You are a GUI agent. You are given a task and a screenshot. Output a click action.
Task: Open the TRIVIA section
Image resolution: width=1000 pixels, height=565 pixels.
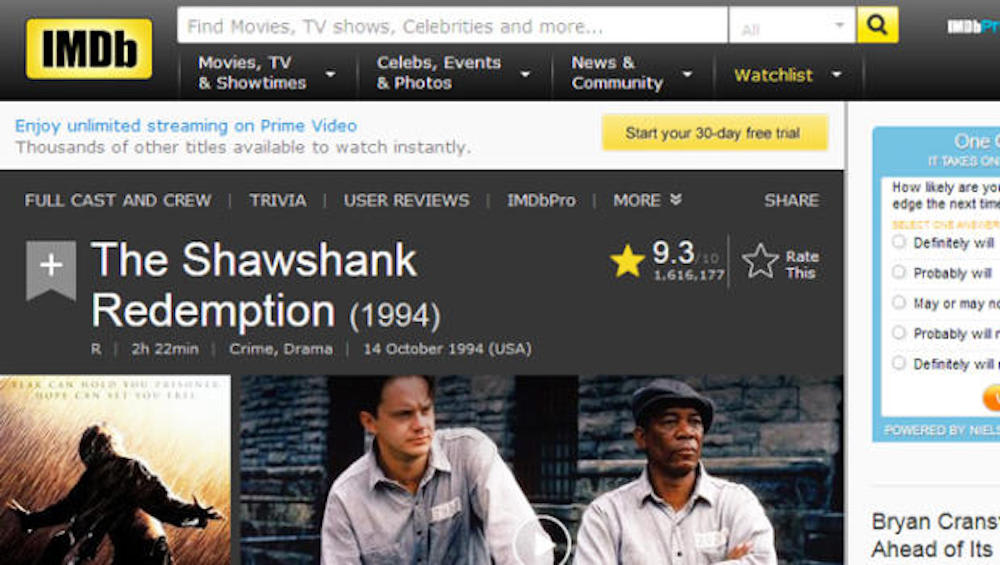277,200
